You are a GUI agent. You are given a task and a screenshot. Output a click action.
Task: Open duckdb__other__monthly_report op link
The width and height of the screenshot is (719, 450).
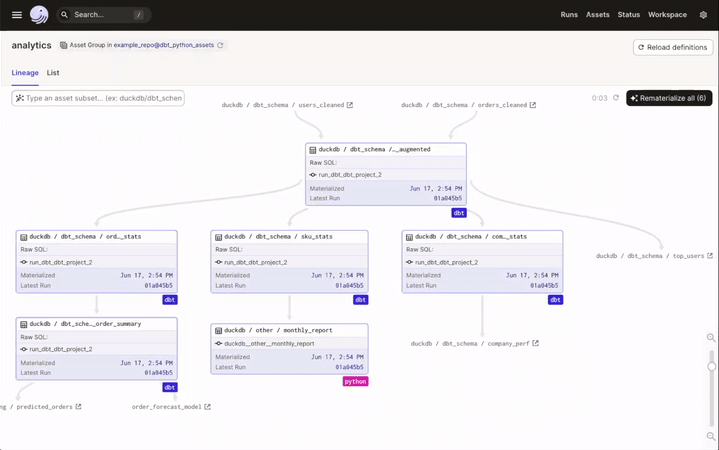pos(269,344)
